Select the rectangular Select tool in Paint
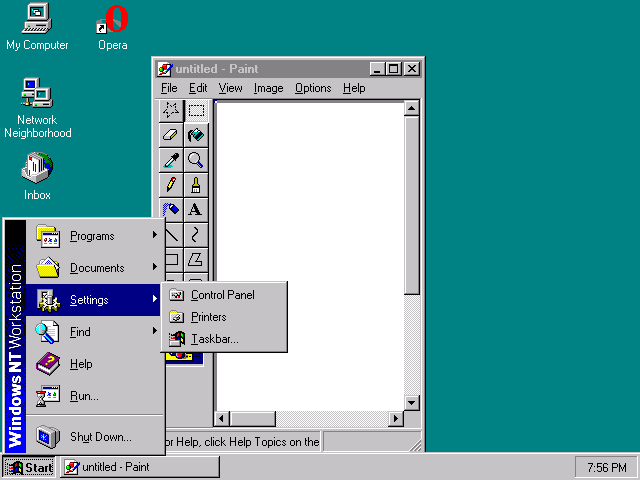 pyautogui.click(x=196, y=110)
